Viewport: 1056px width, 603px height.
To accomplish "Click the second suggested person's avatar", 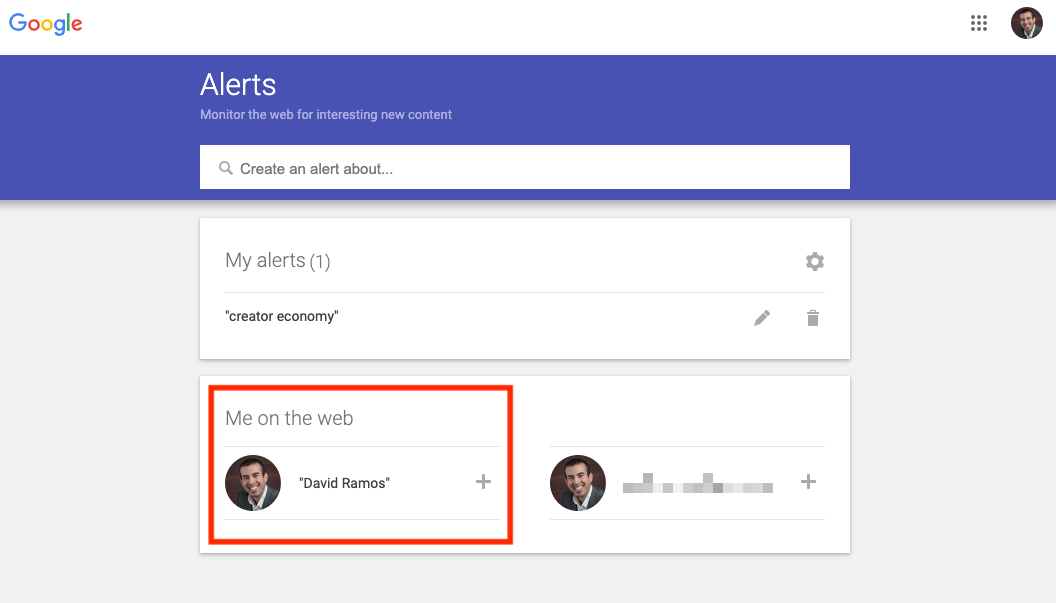I will coord(578,482).
